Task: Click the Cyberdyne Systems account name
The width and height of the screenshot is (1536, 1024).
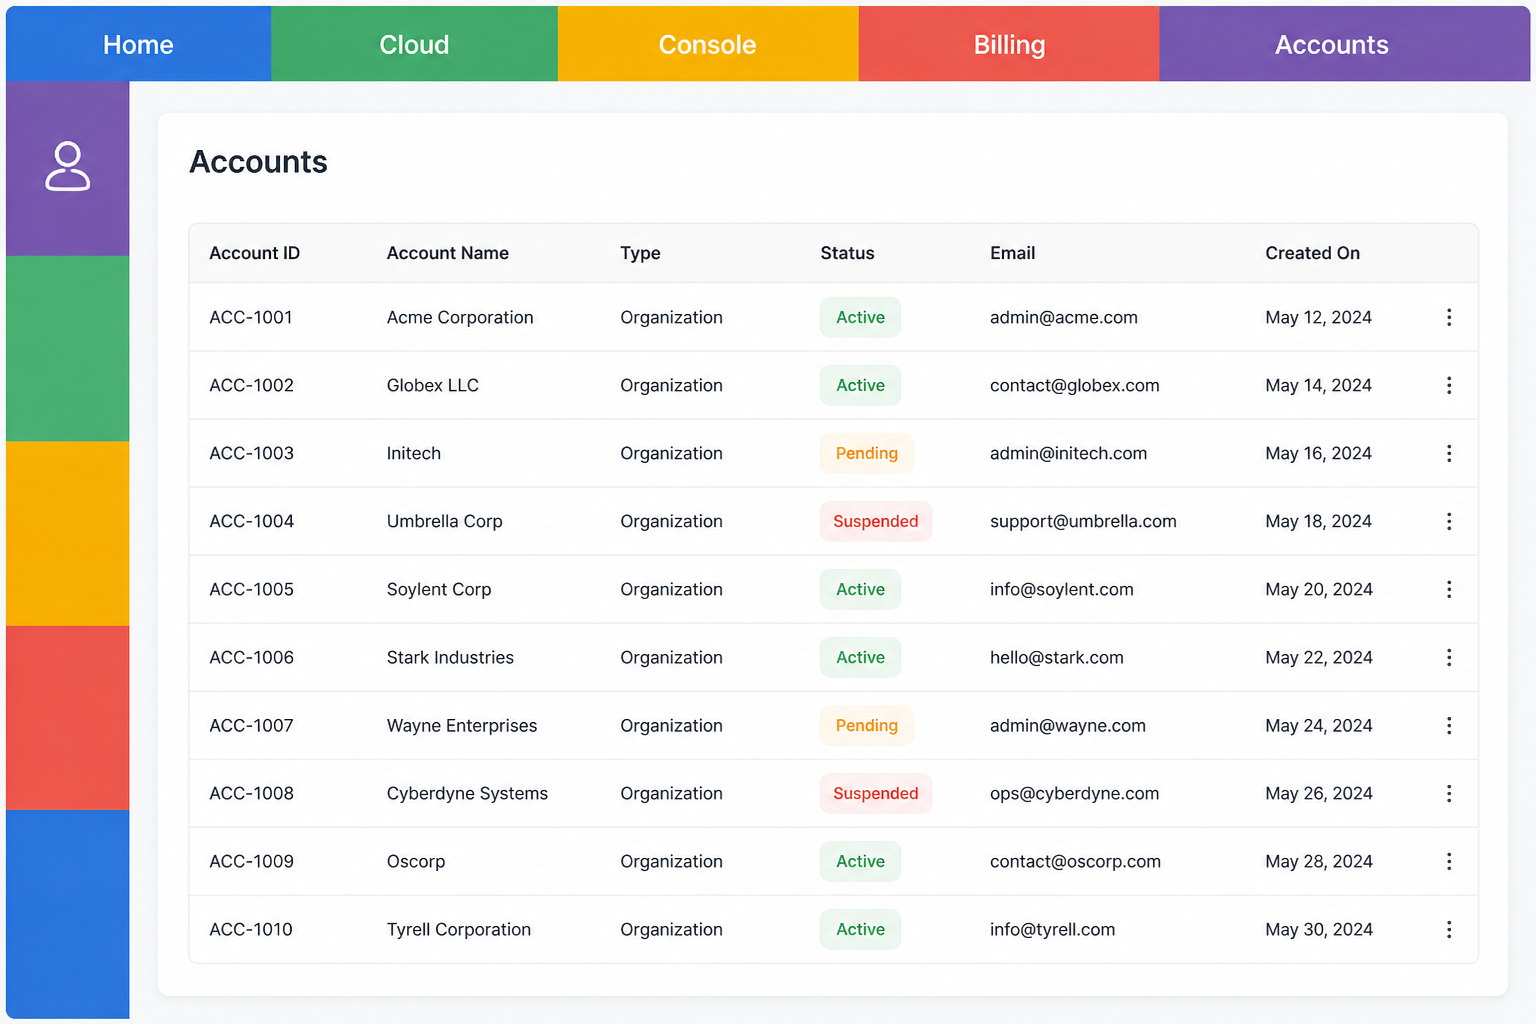Action: pos(467,793)
